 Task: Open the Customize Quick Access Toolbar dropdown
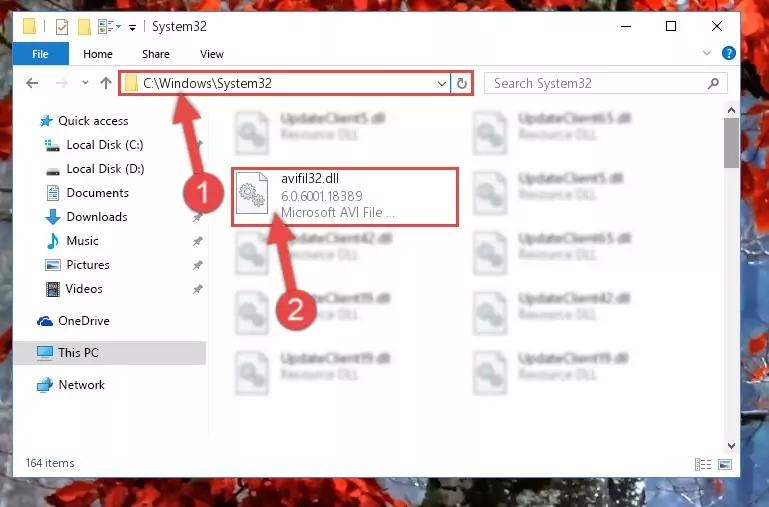pyautogui.click(x=132, y=27)
